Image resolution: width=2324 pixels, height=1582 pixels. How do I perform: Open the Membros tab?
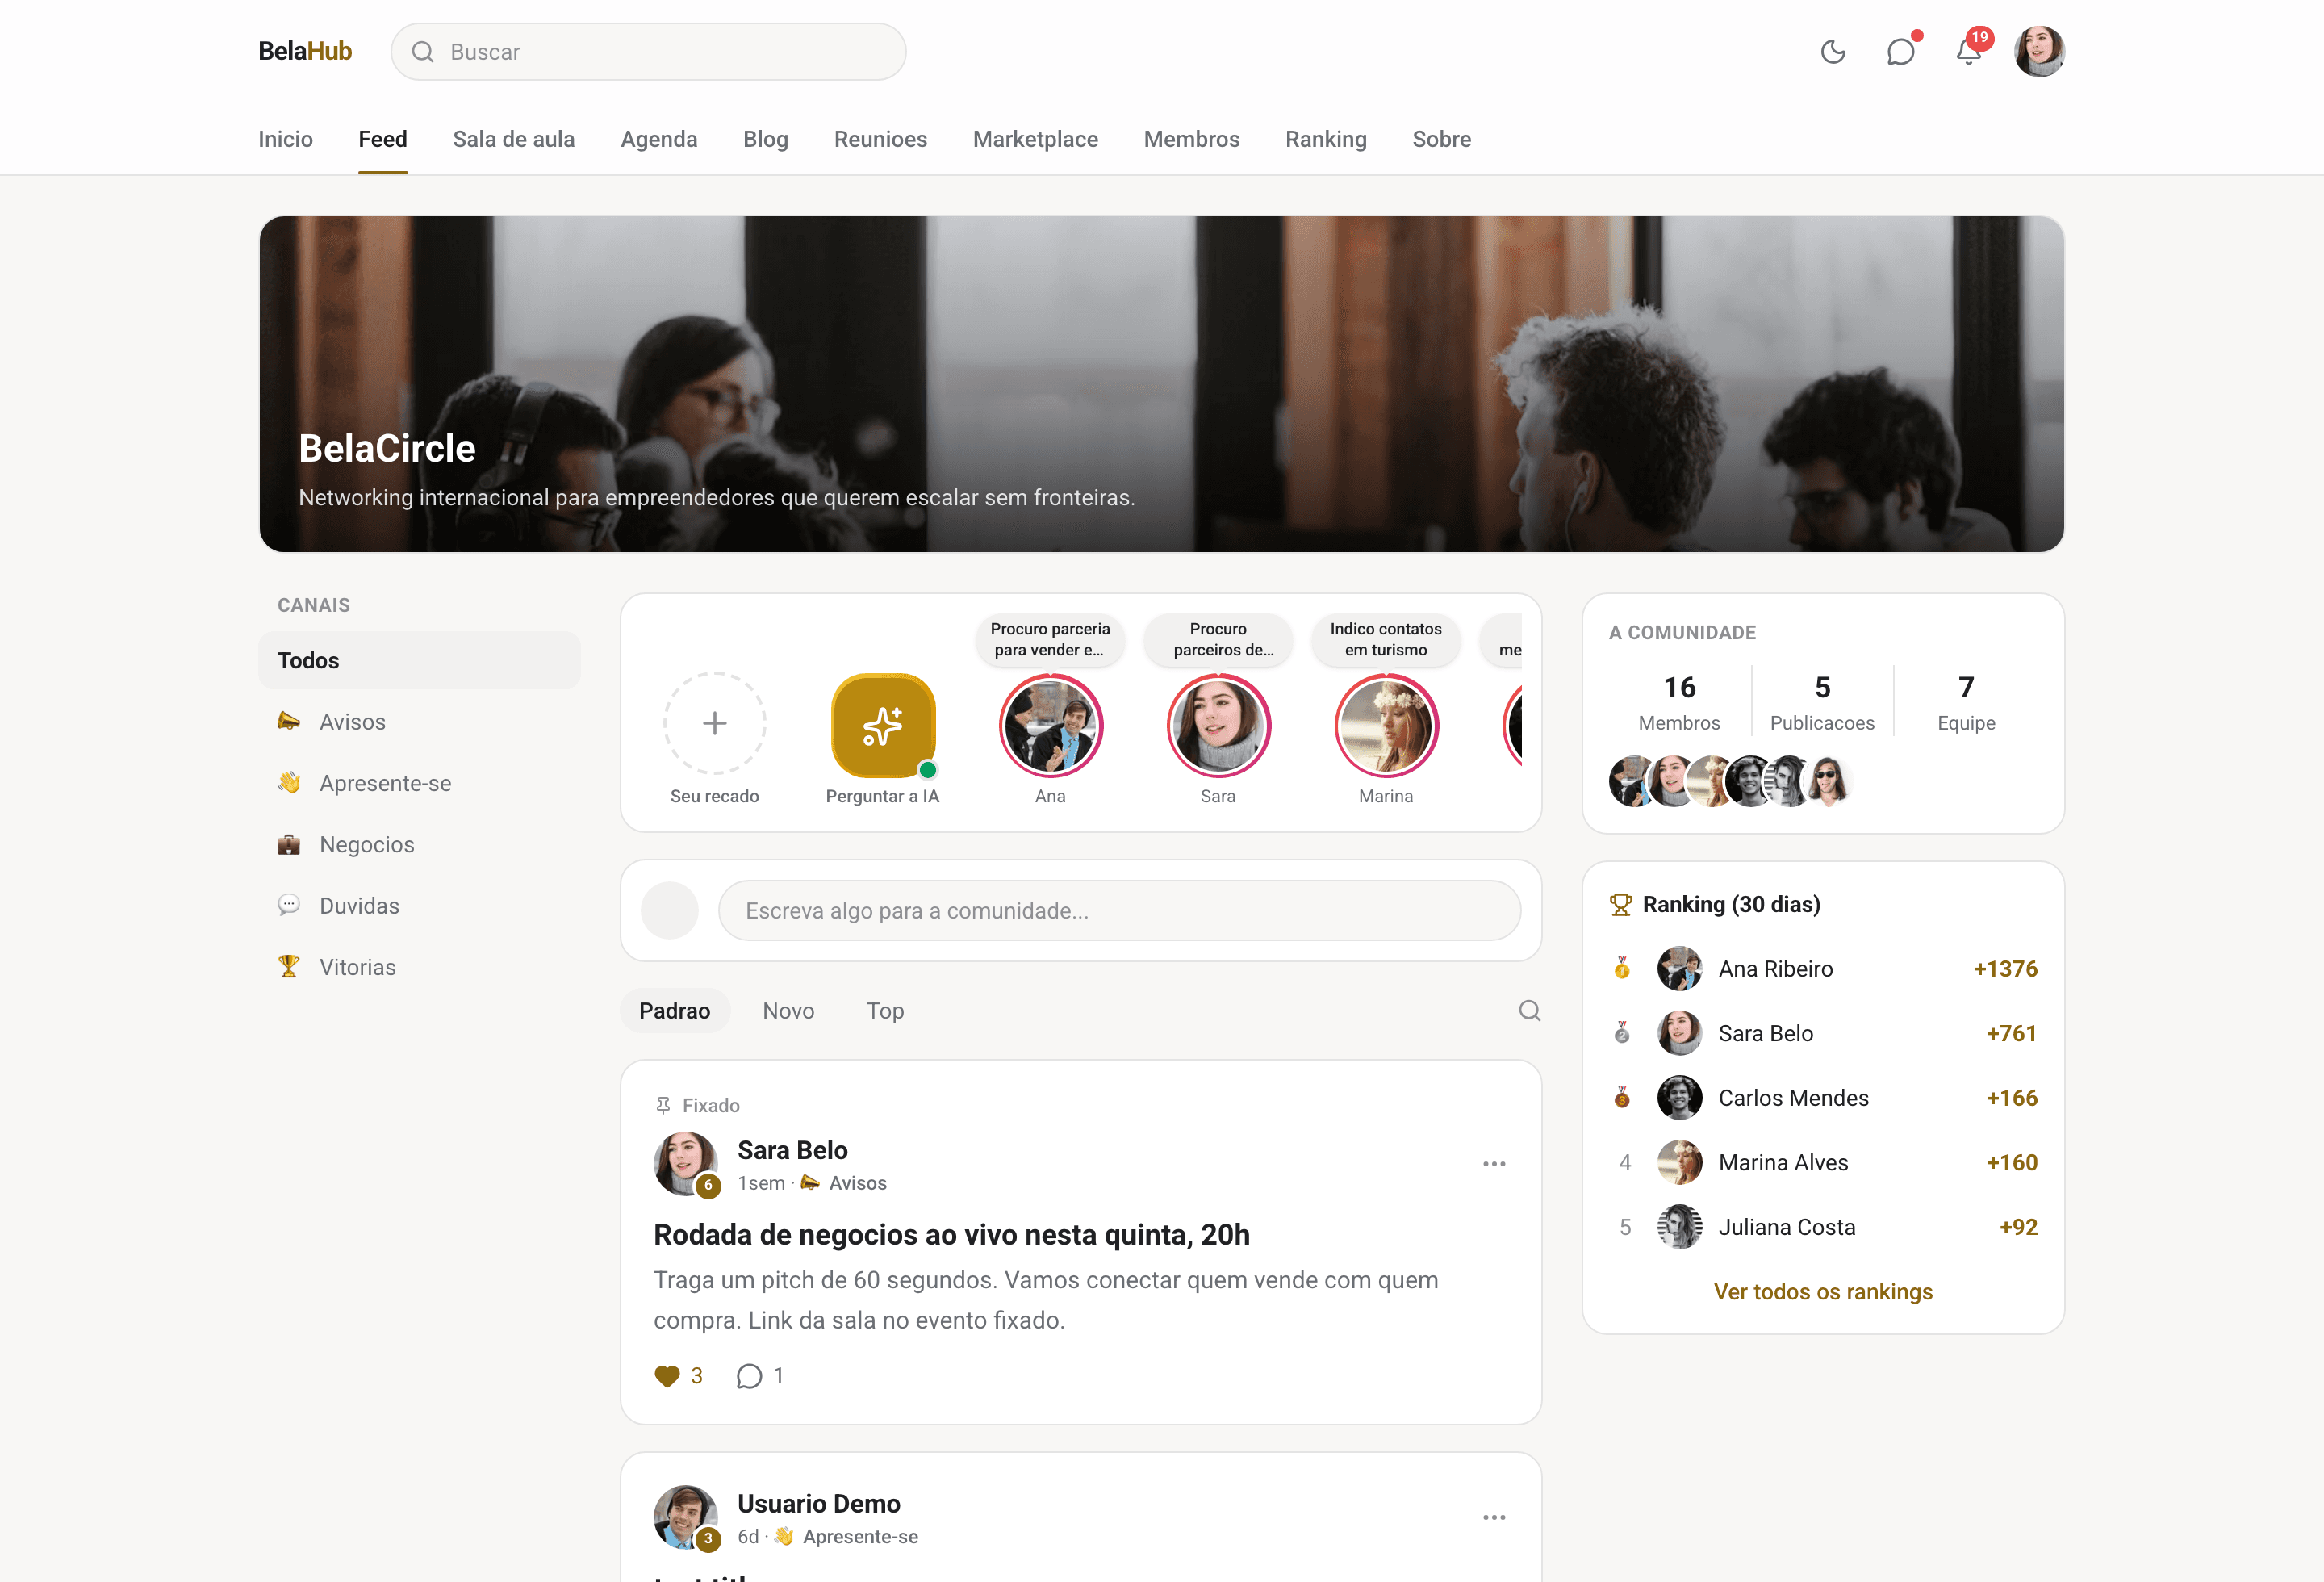(1191, 139)
